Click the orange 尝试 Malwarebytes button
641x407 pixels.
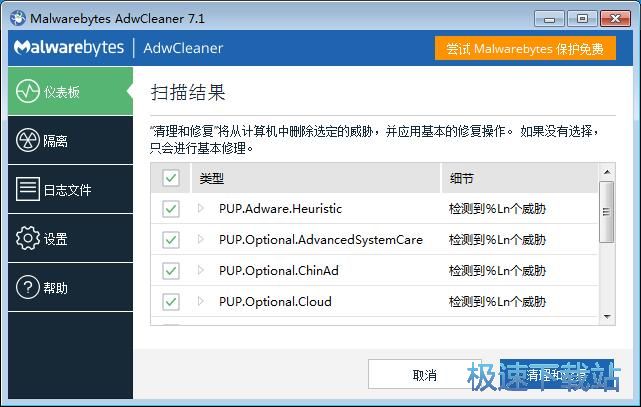pos(525,48)
